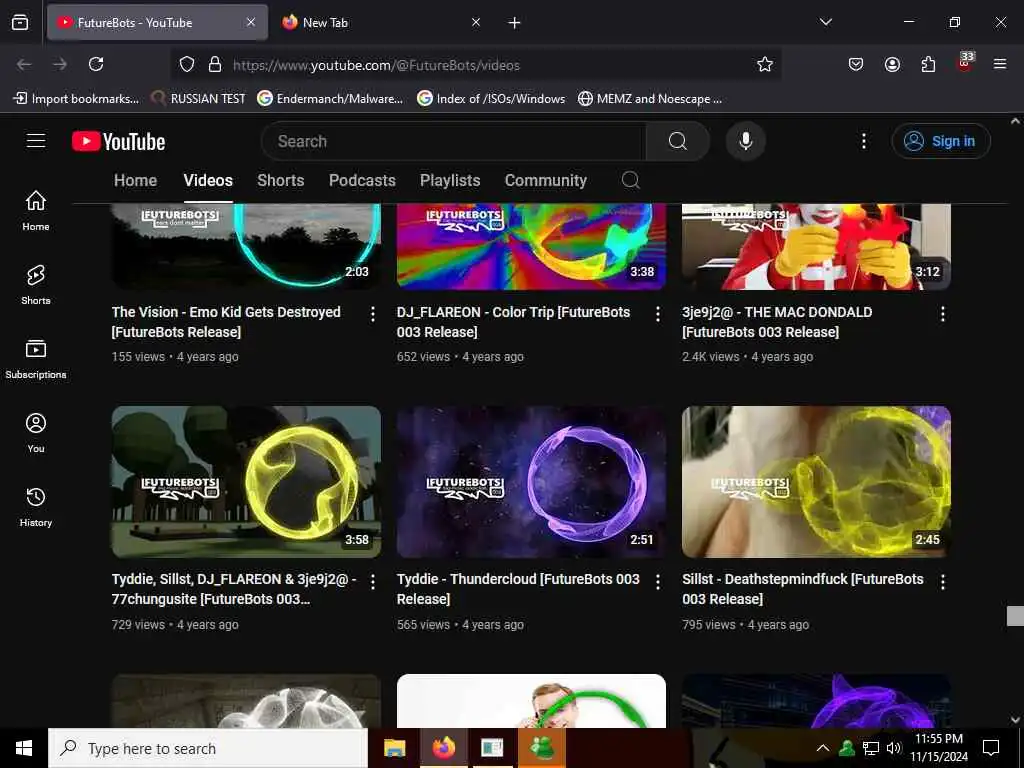Open File Explorer from taskbar
The height and width of the screenshot is (768, 1024).
tap(394, 748)
